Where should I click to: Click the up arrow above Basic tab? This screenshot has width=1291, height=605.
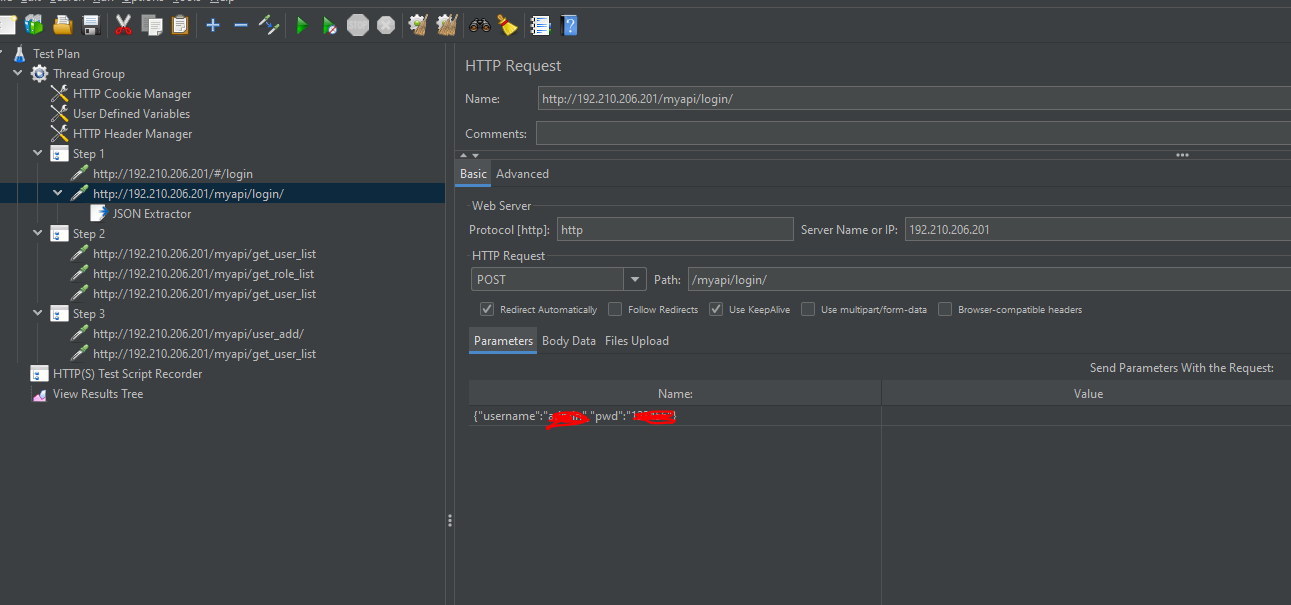click(x=463, y=155)
